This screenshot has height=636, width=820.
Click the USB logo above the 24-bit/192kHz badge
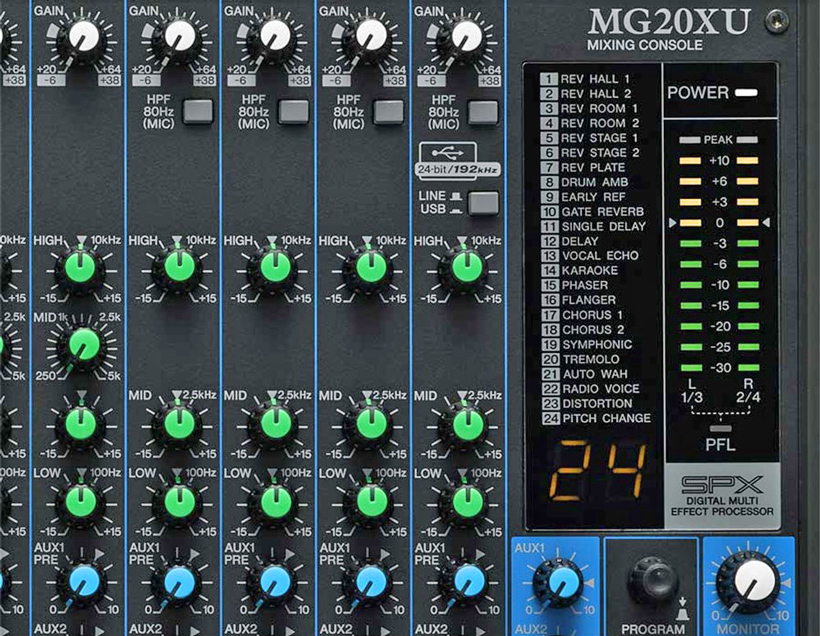point(448,153)
